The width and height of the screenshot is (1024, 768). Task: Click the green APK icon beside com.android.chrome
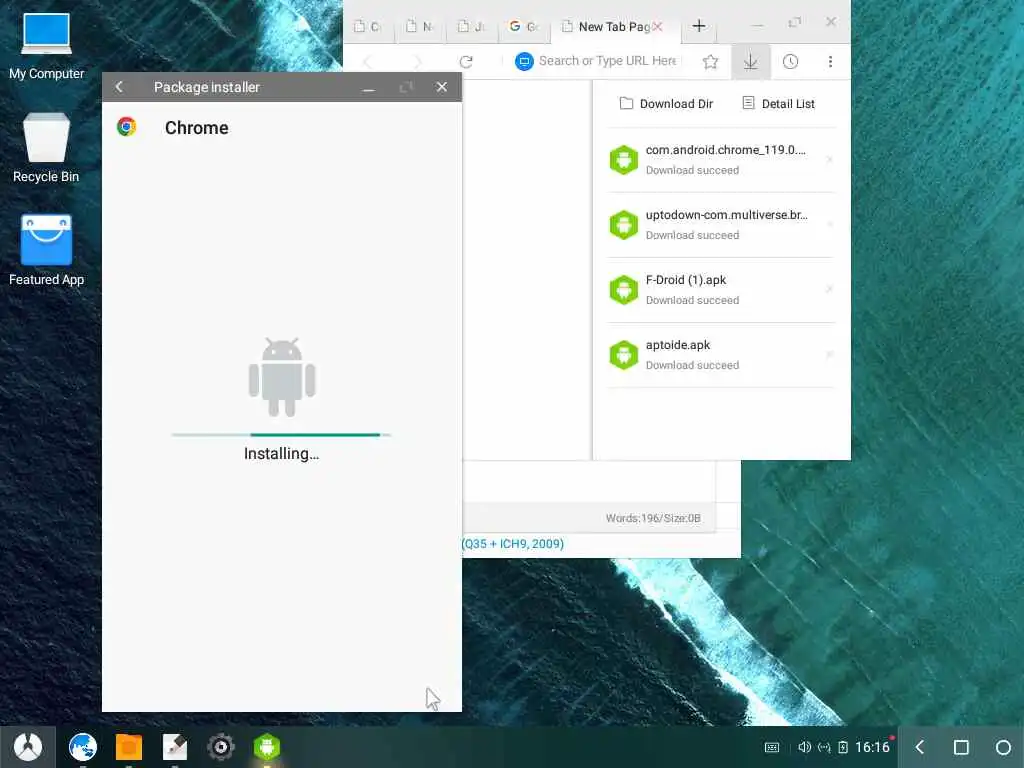624,159
